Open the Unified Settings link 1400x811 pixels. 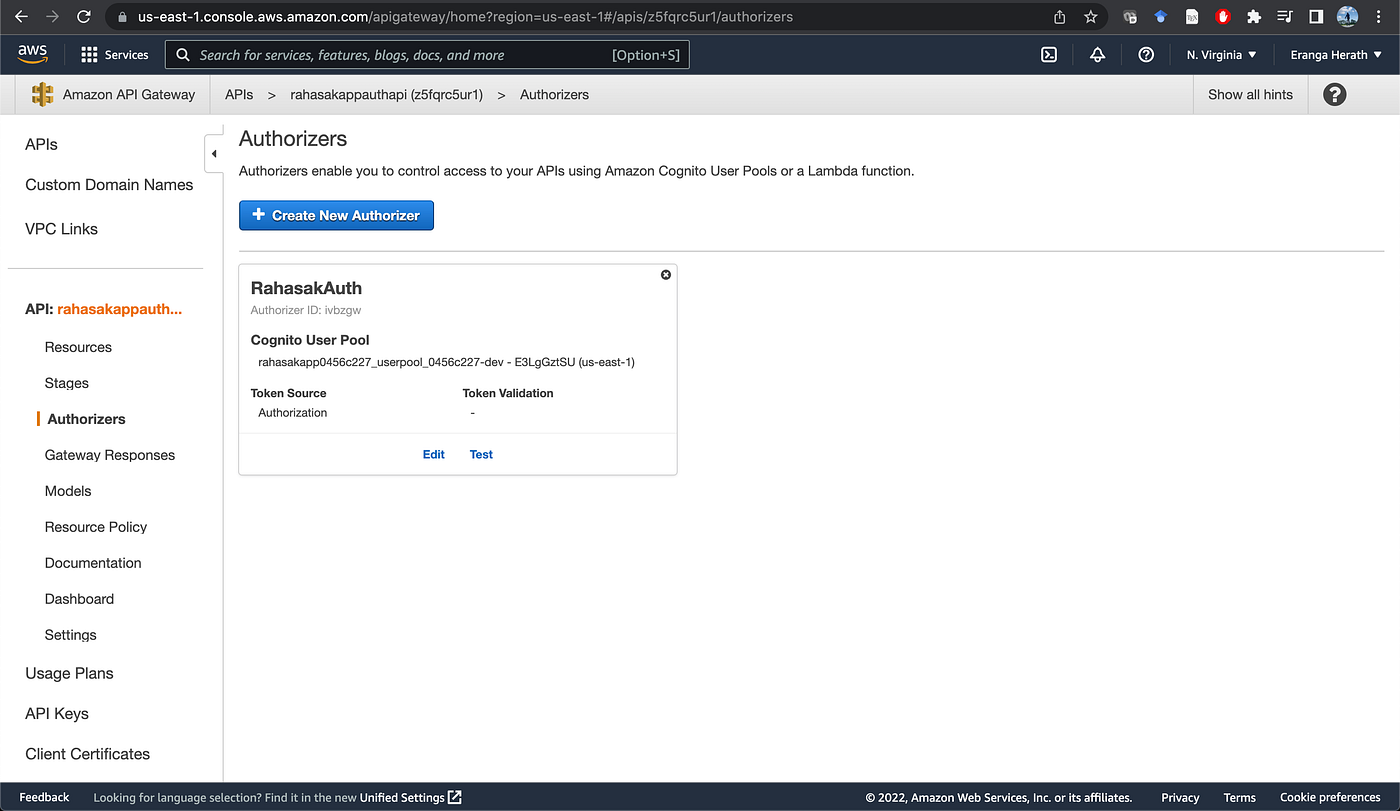click(x=410, y=797)
